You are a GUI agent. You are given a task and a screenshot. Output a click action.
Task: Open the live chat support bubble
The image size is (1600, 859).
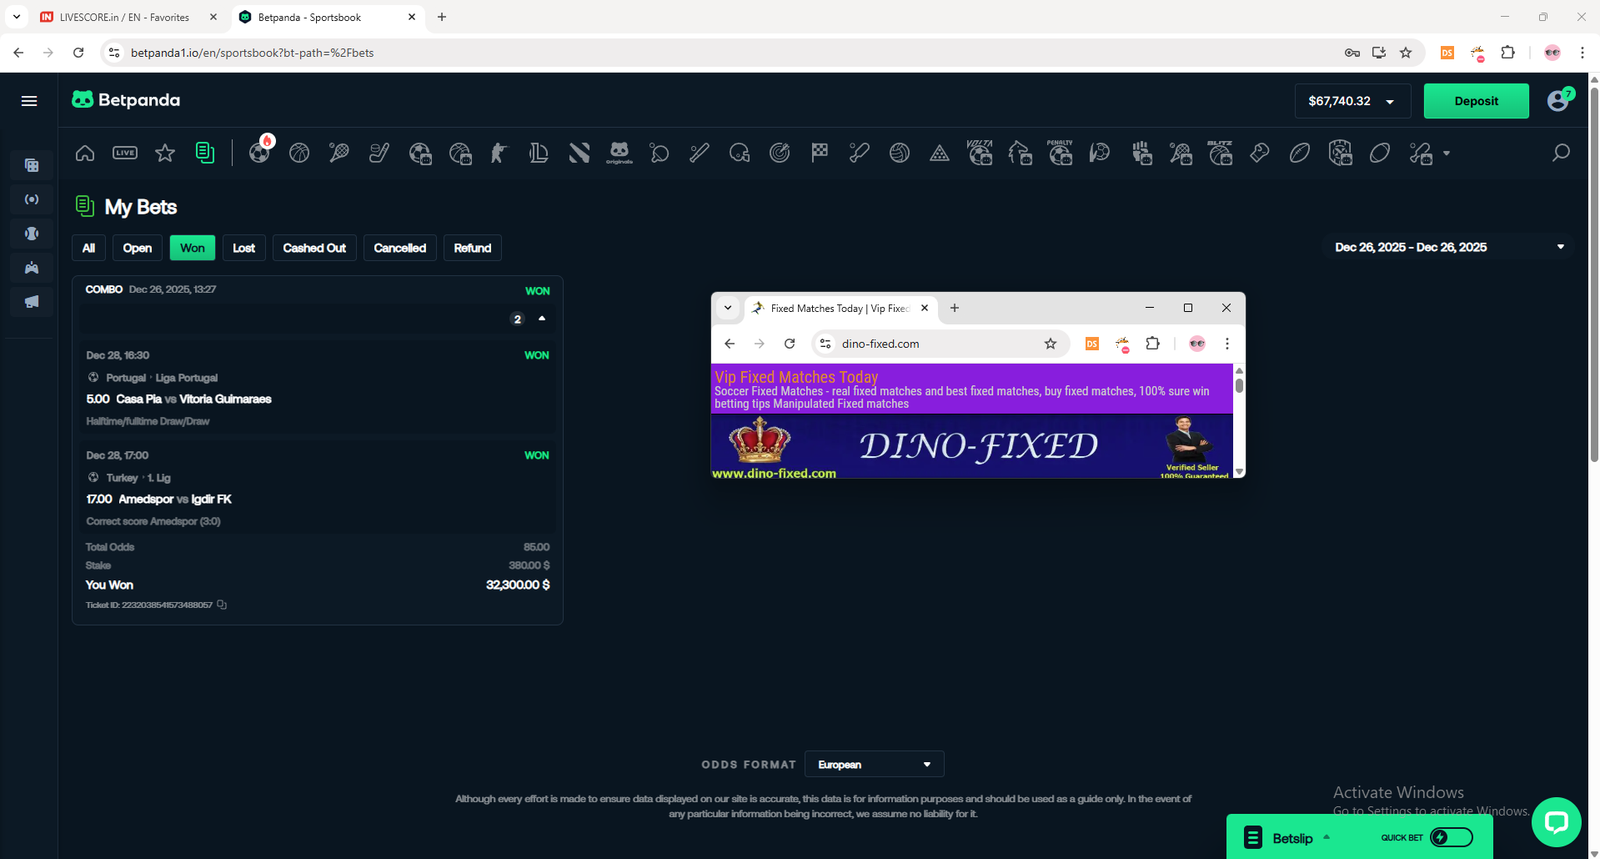(x=1555, y=822)
